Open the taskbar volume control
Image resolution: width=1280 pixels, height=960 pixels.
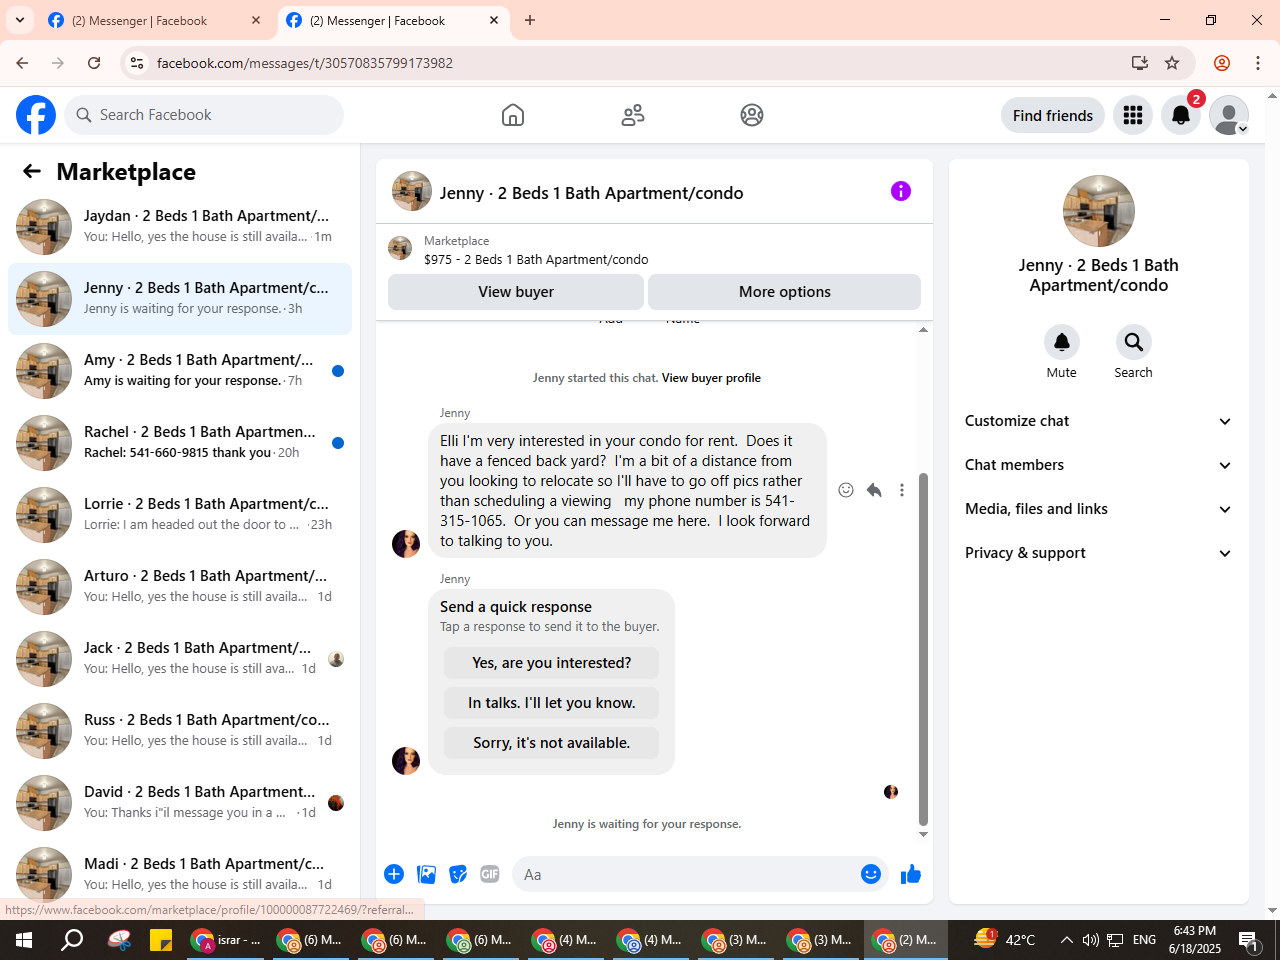click(1090, 940)
